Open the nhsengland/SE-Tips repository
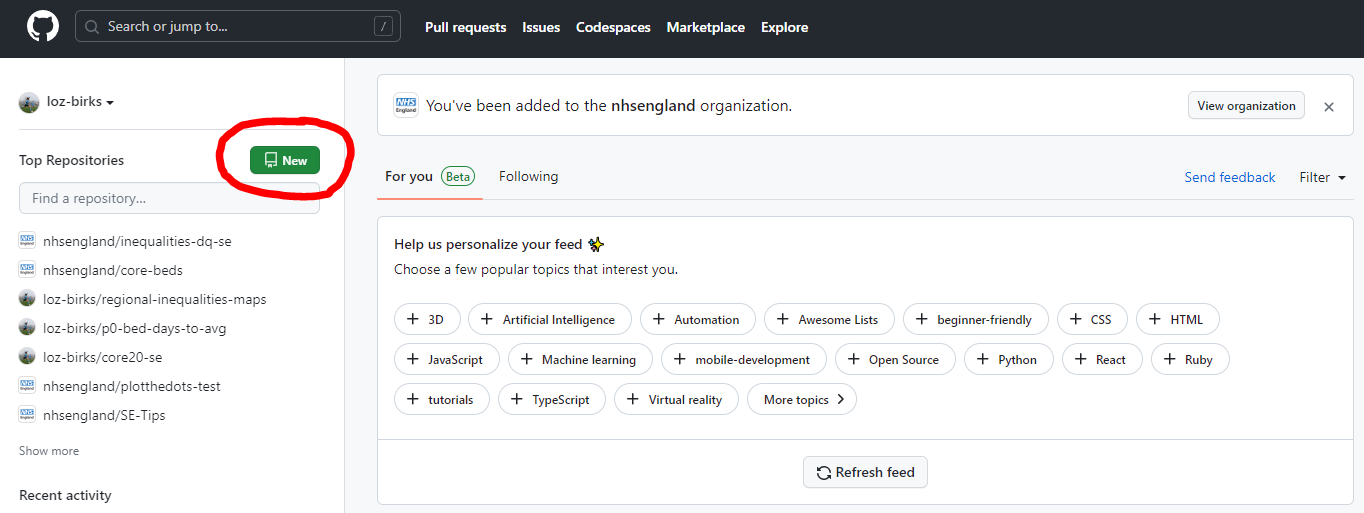This screenshot has height=513, width=1364. (x=104, y=415)
